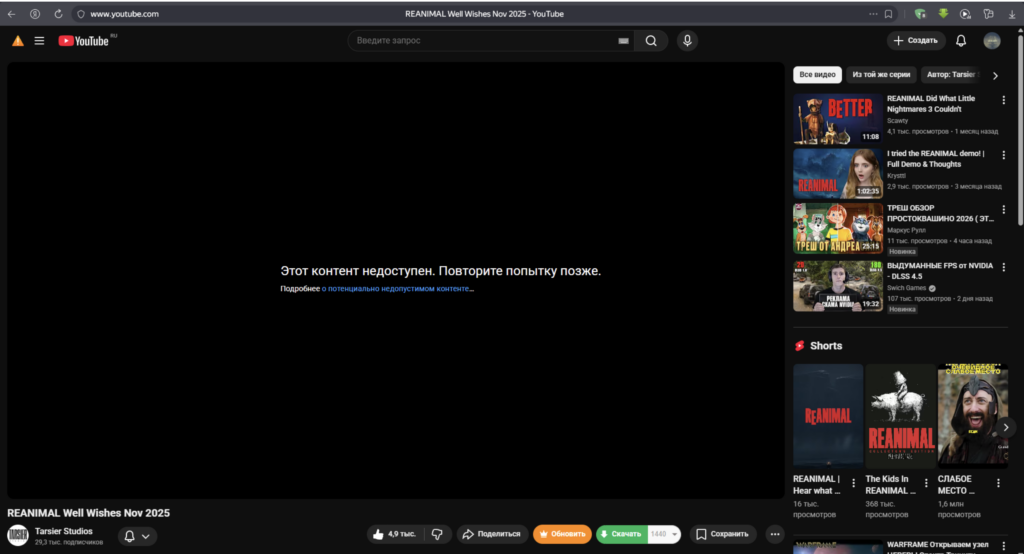The width and height of the screenshot is (1024, 554).
Task: Expand the 1440 quality dropdown next to Скачать
Action: [x=665, y=534]
